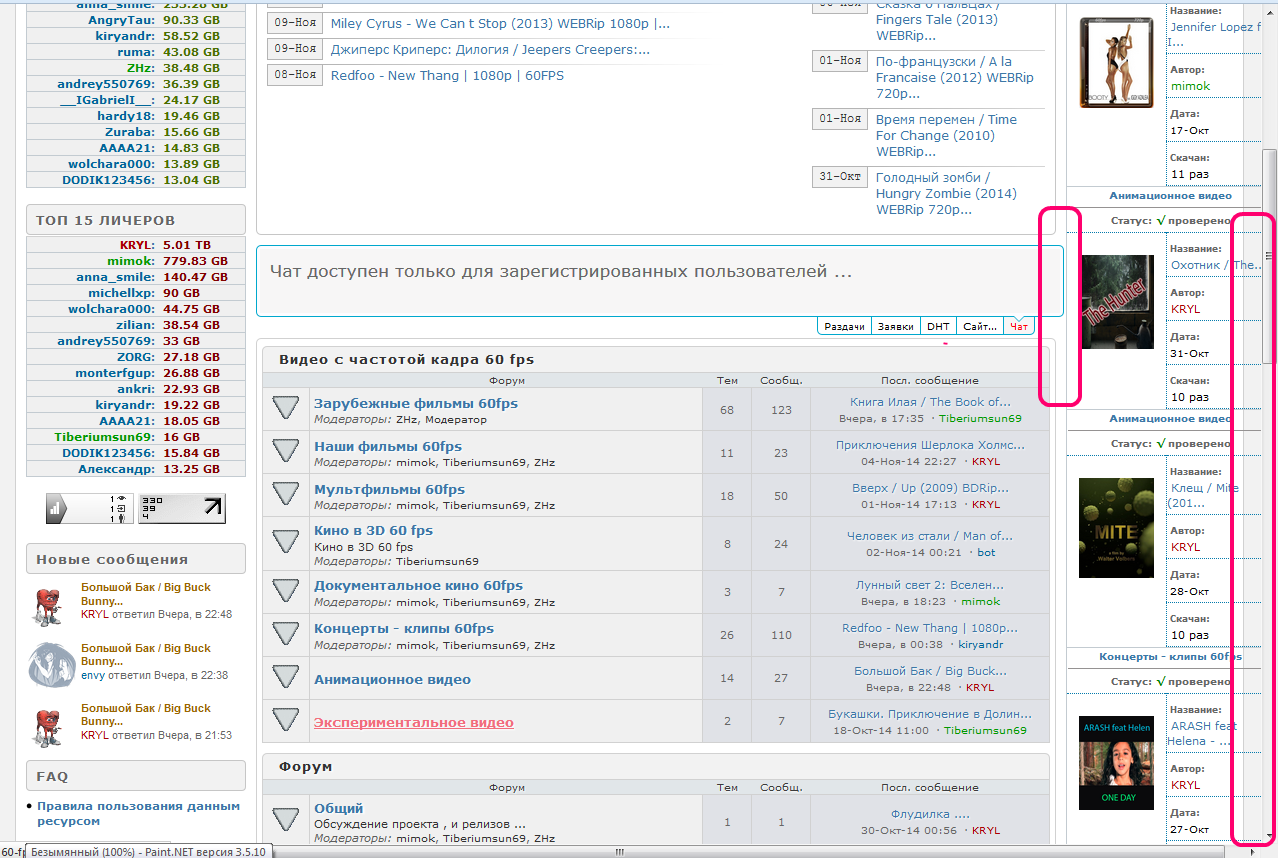Click the forum icon for Документальное кино 60fps
The height and width of the screenshot is (858, 1278).
[286, 591]
